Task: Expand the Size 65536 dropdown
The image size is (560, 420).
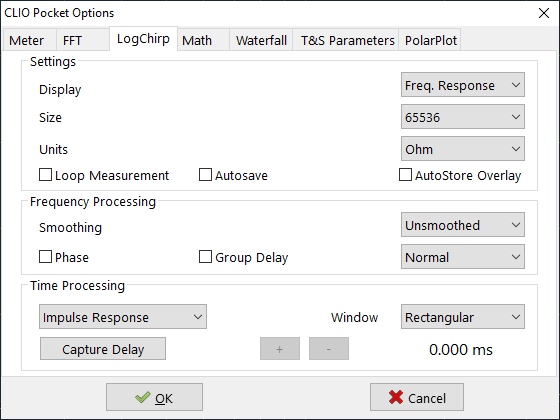Action: (x=463, y=116)
